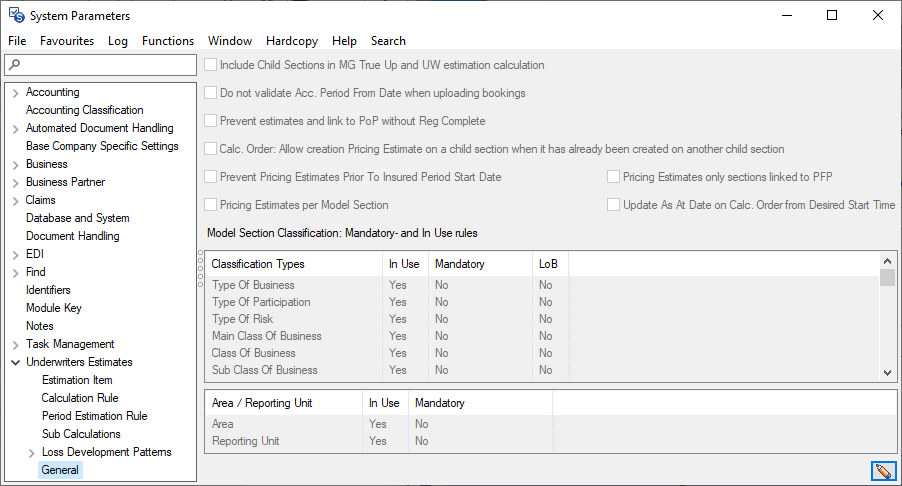Open the Favourites menu

pyautogui.click(x=67, y=41)
